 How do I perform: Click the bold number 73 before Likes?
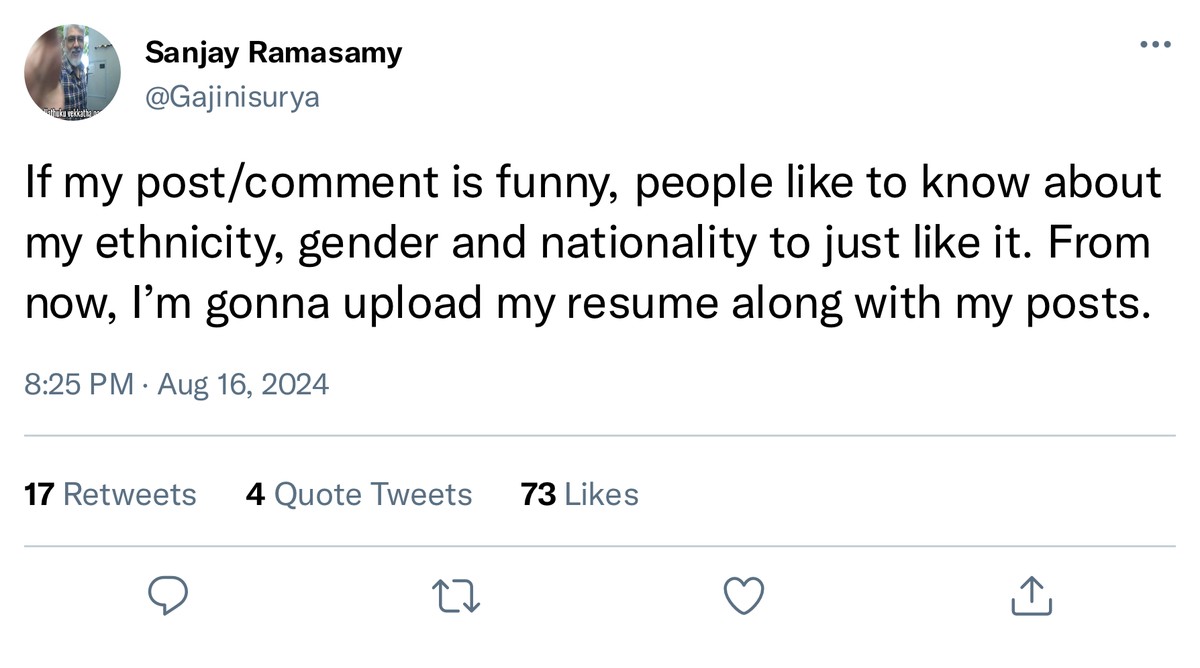539,494
